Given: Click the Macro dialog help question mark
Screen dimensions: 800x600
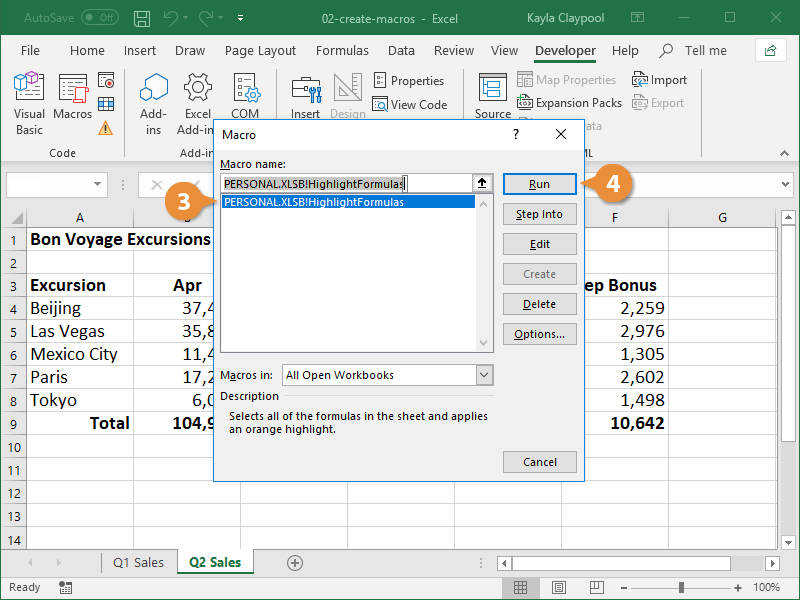Looking at the screenshot, I should [516, 134].
